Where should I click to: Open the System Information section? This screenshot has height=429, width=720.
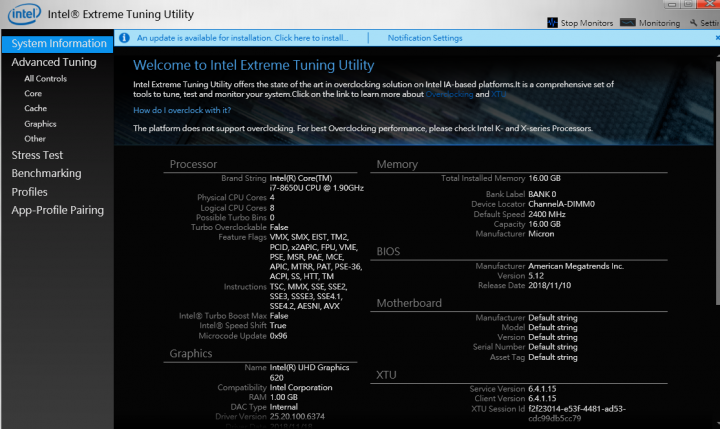(x=57, y=44)
